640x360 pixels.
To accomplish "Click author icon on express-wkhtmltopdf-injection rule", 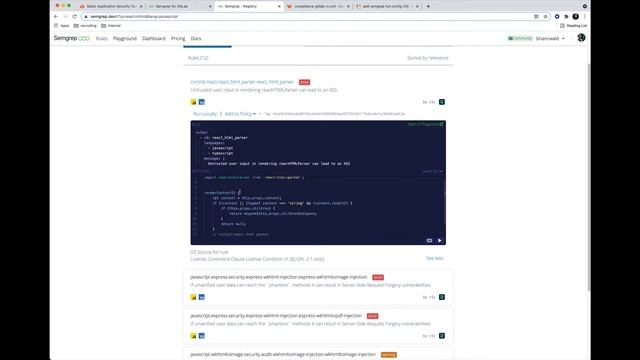I will click(x=442, y=336).
